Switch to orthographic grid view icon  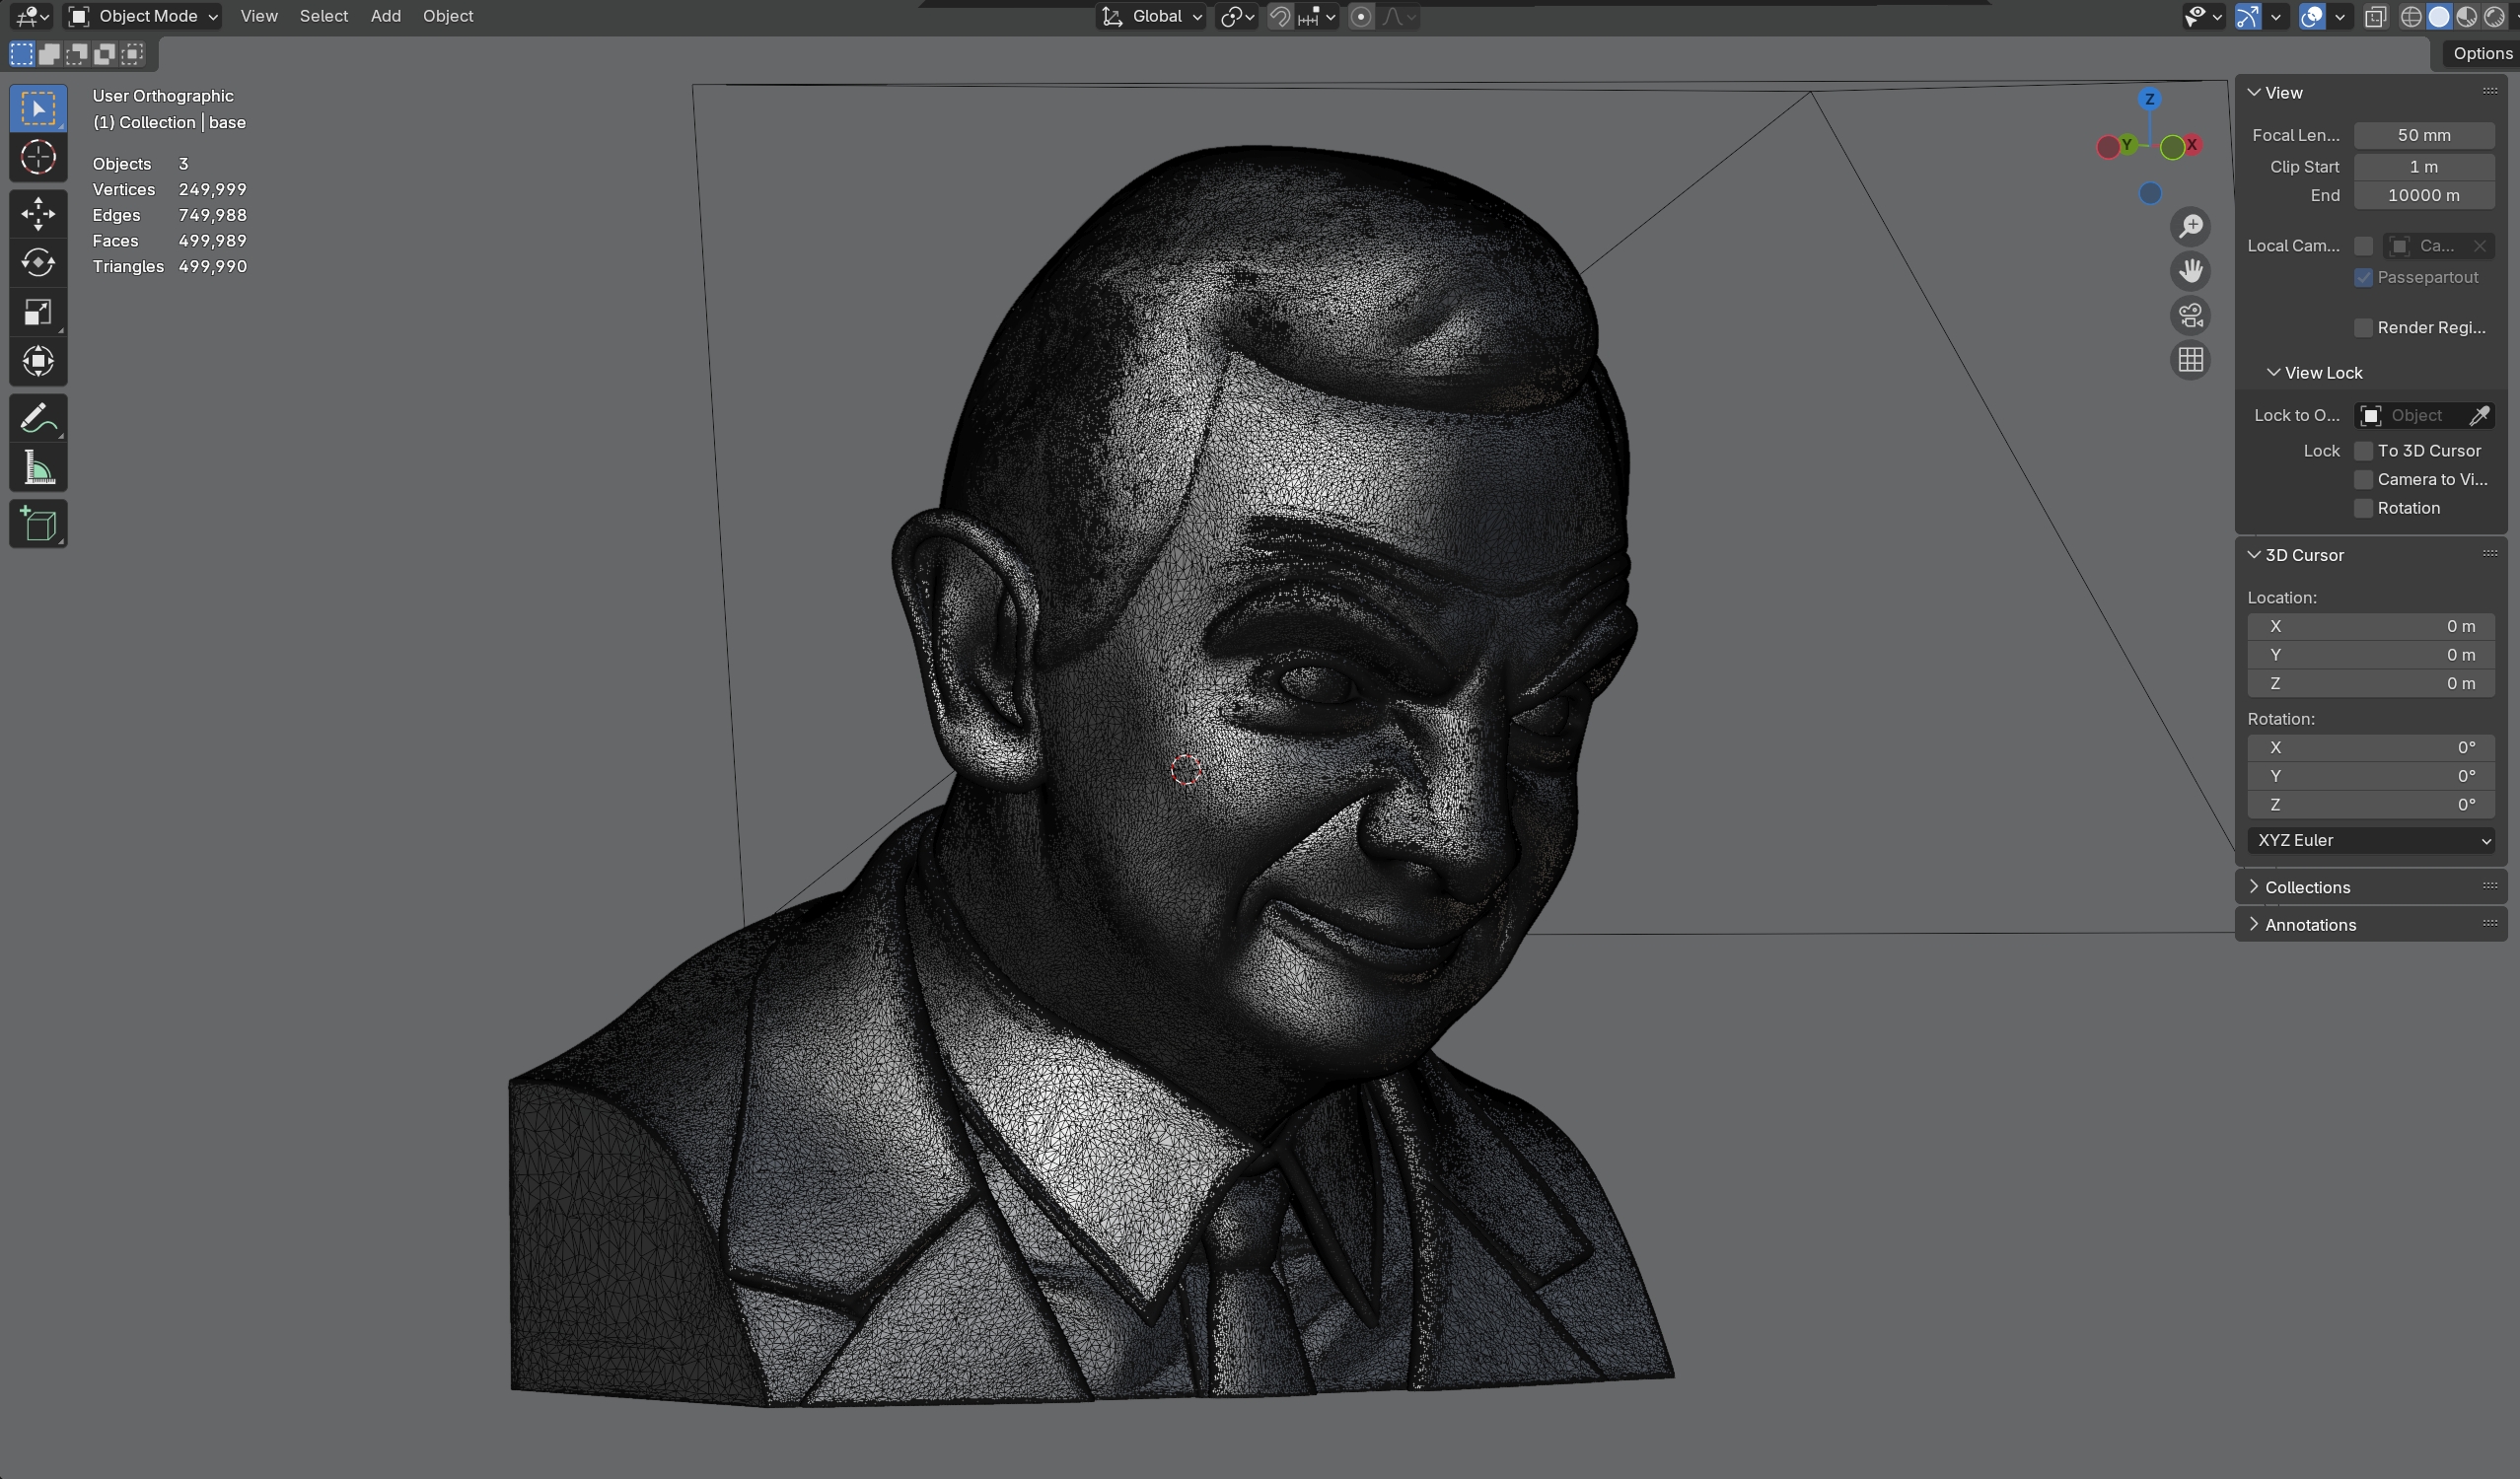[2190, 360]
